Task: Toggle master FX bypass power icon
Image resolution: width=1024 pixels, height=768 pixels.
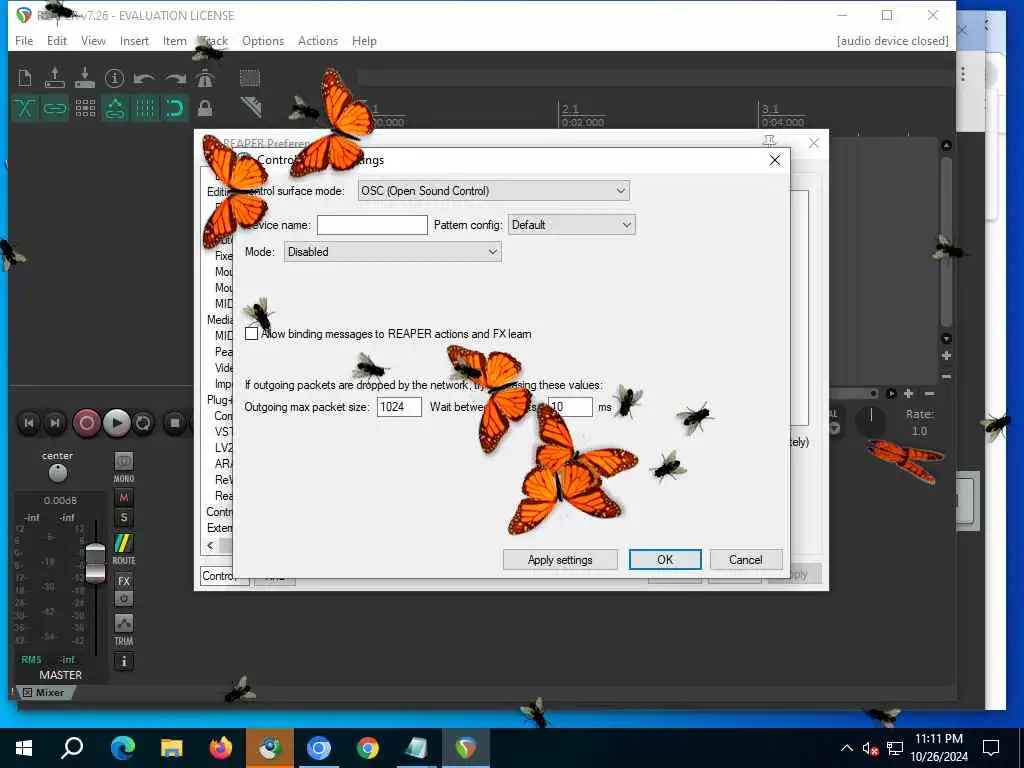Action: pyautogui.click(x=123, y=598)
